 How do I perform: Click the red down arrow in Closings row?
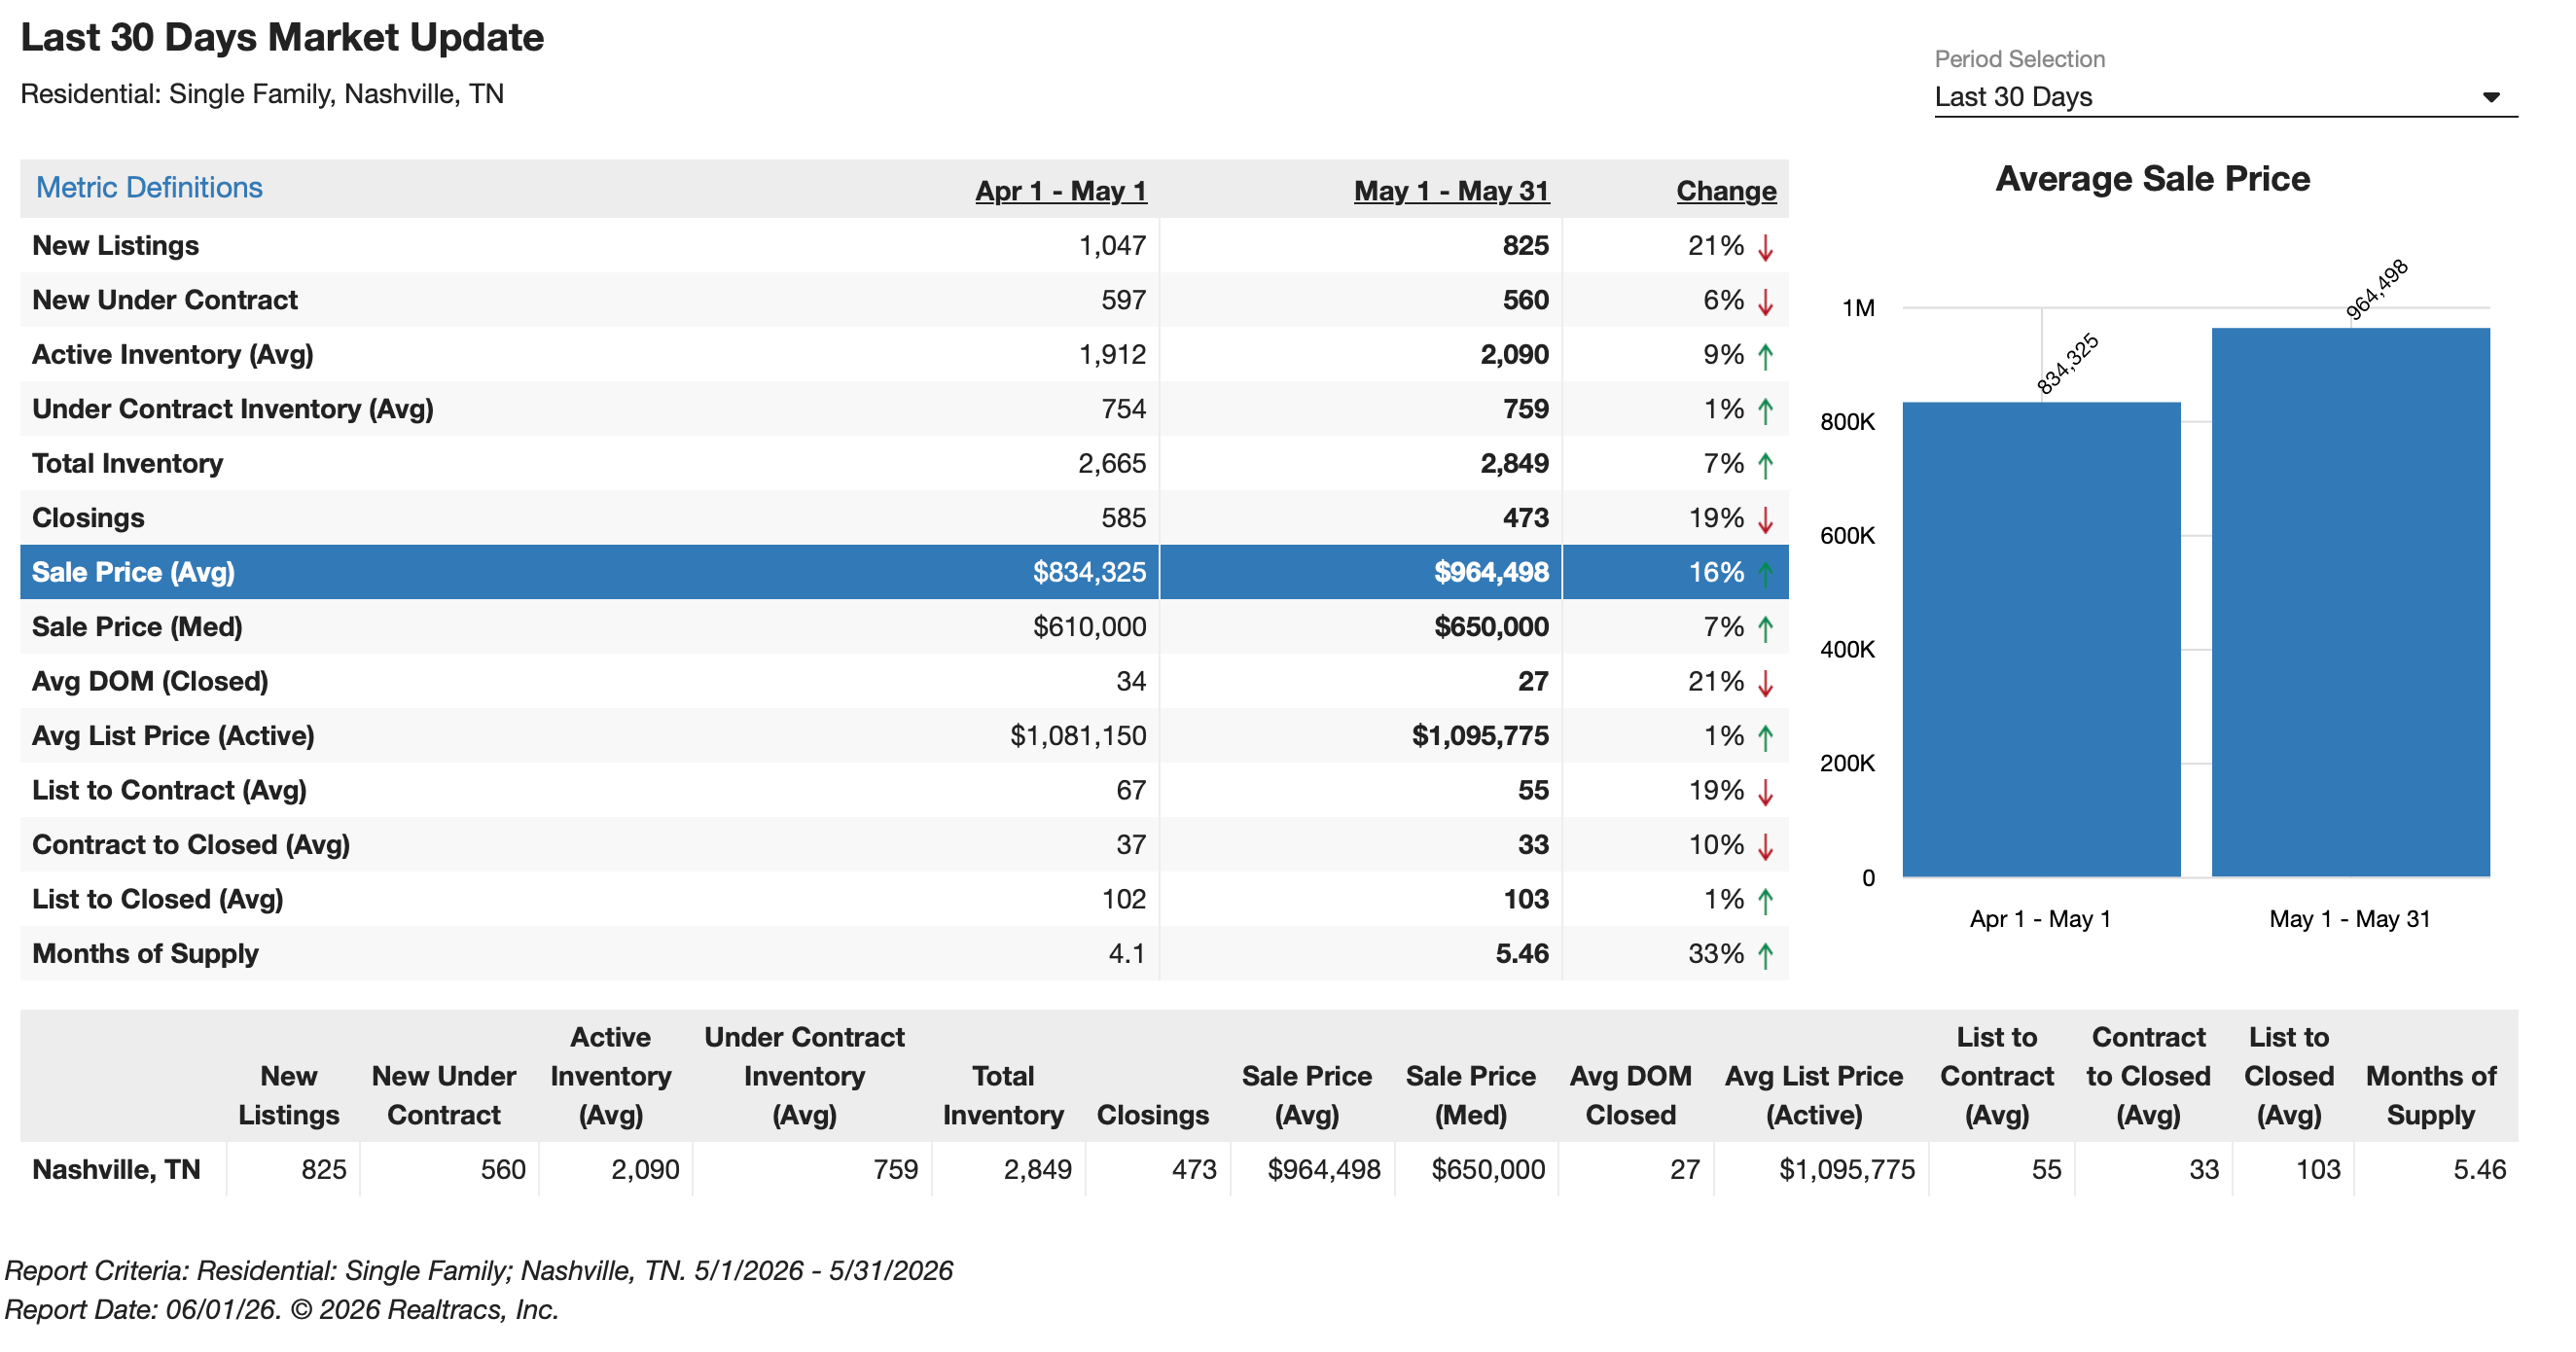(1765, 519)
